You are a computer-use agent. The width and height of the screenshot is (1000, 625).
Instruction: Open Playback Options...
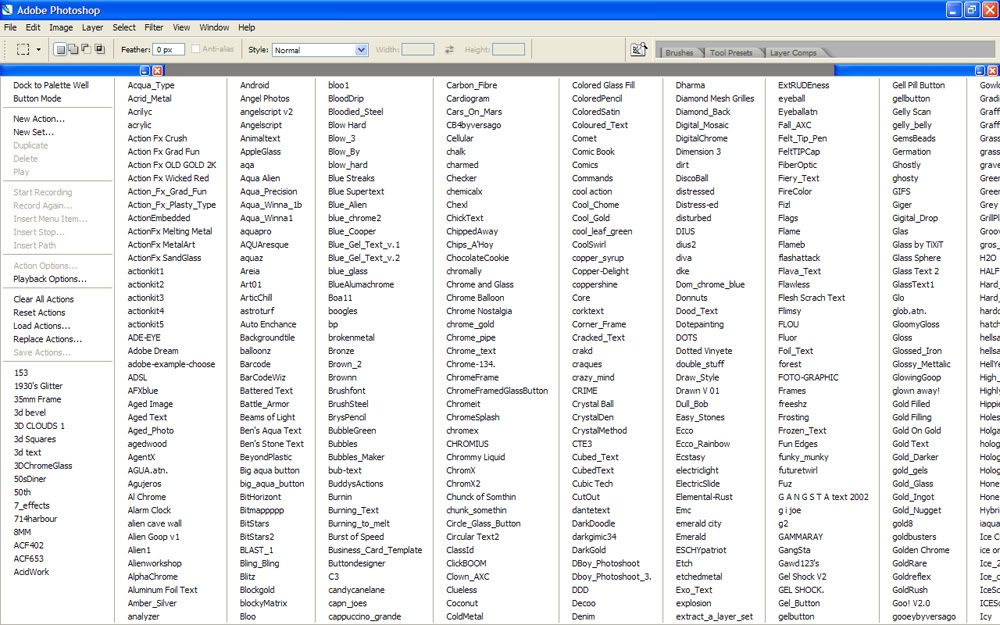coord(50,279)
